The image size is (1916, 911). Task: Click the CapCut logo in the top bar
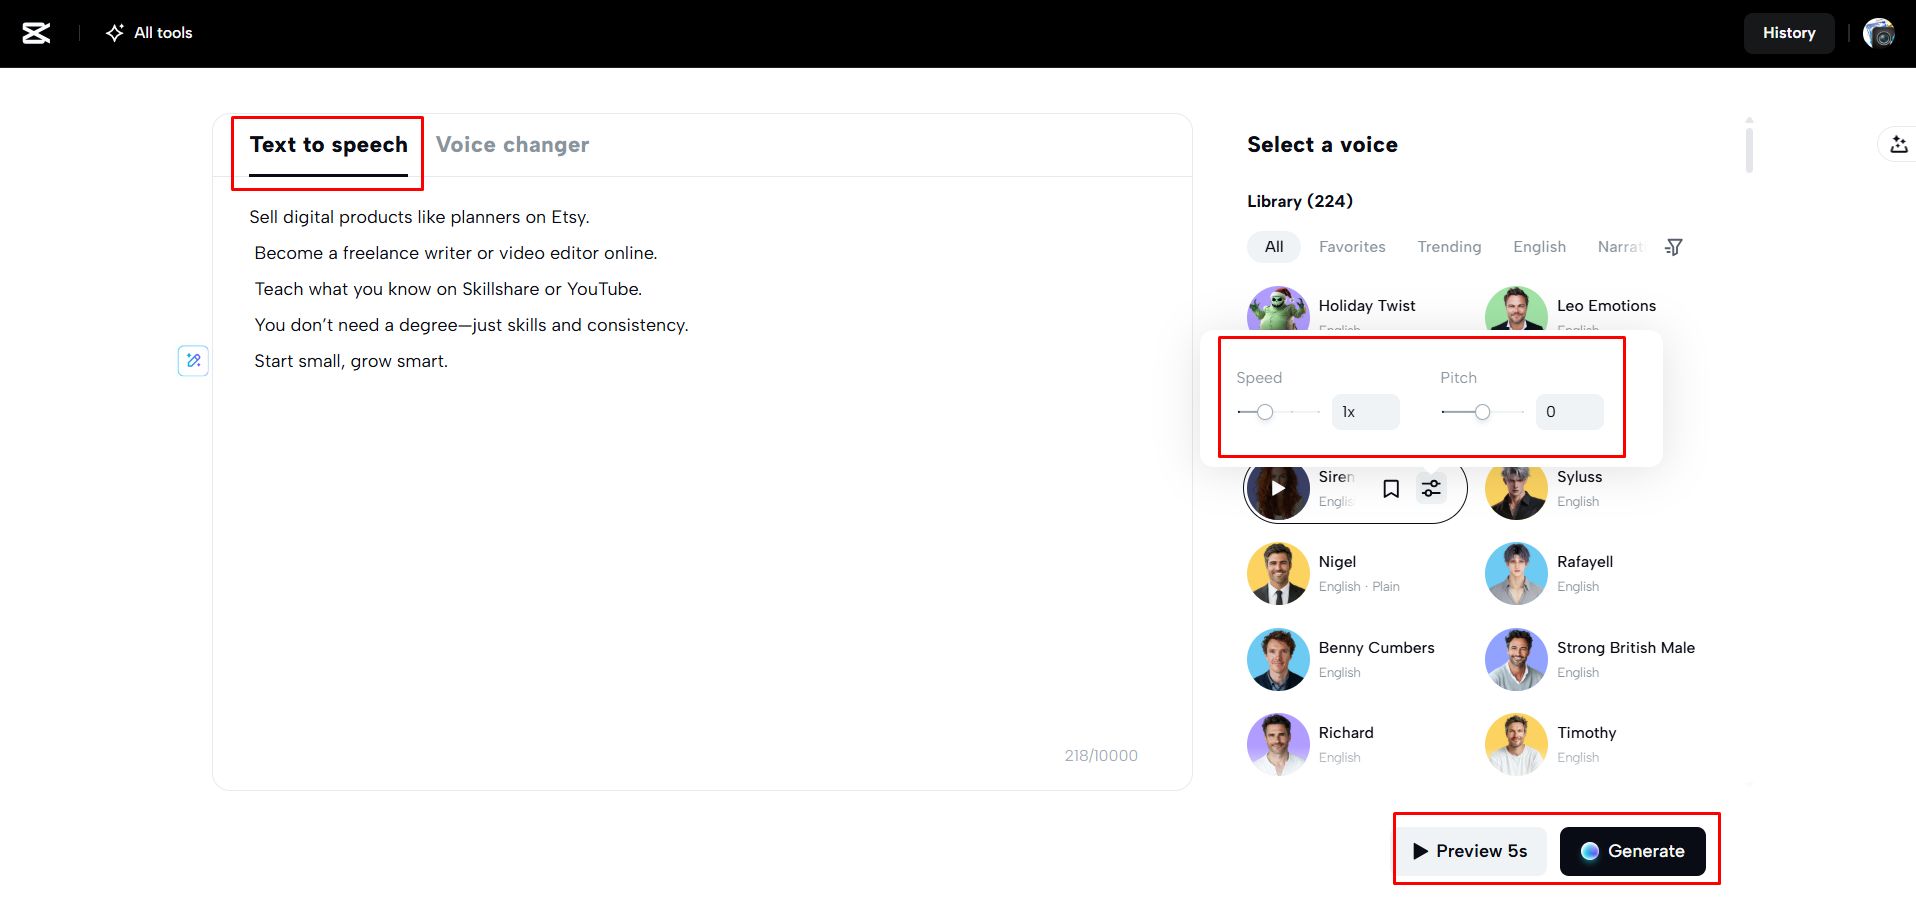pos(36,32)
